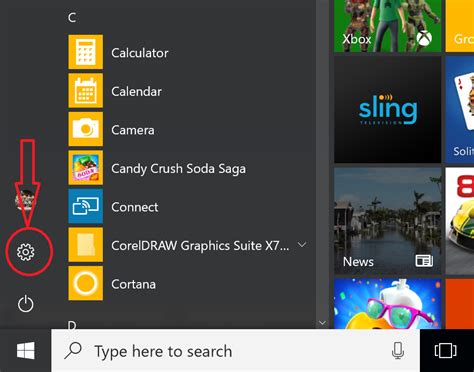Click the app list scroll down arrow
This screenshot has width=474, height=372.
[322, 323]
